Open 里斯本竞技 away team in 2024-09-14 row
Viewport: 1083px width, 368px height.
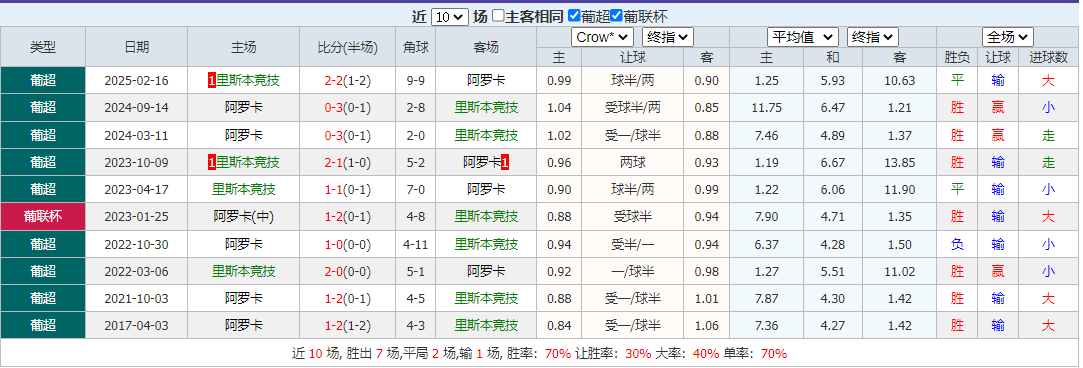coord(486,108)
